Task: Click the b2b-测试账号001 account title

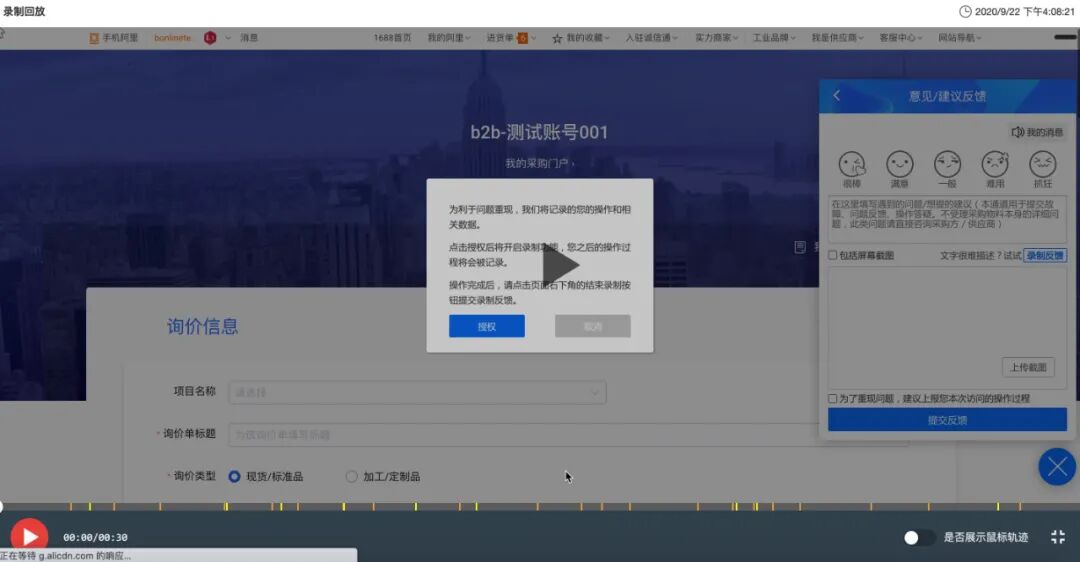Action: click(539, 132)
